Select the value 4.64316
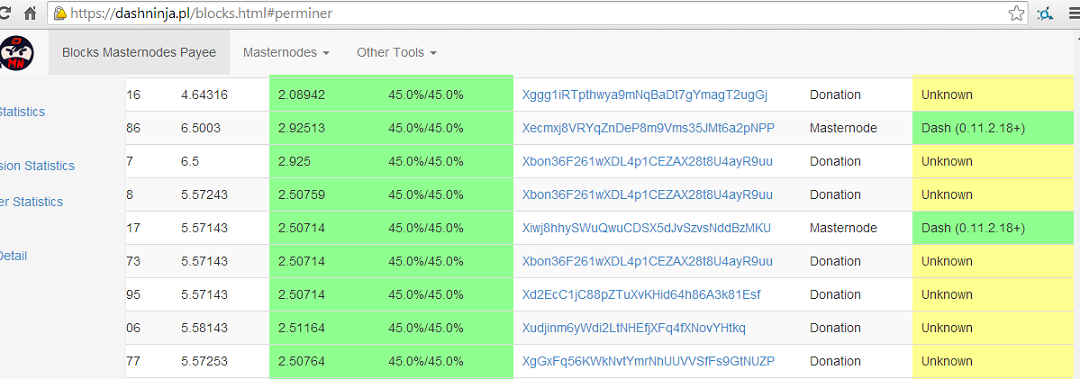This screenshot has width=1080, height=379. (204, 95)
